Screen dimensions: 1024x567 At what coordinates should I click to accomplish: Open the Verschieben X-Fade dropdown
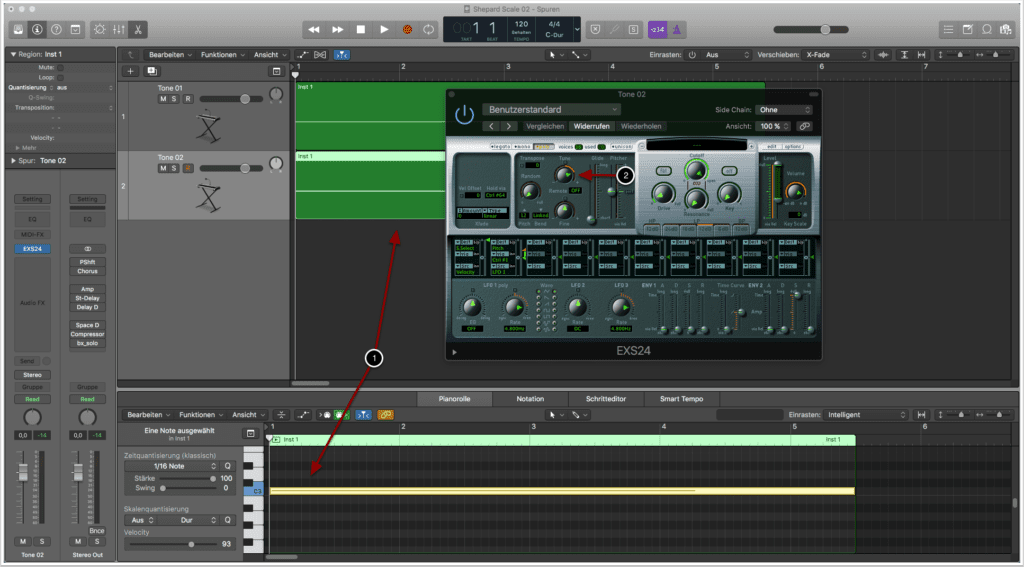(836, 54)
